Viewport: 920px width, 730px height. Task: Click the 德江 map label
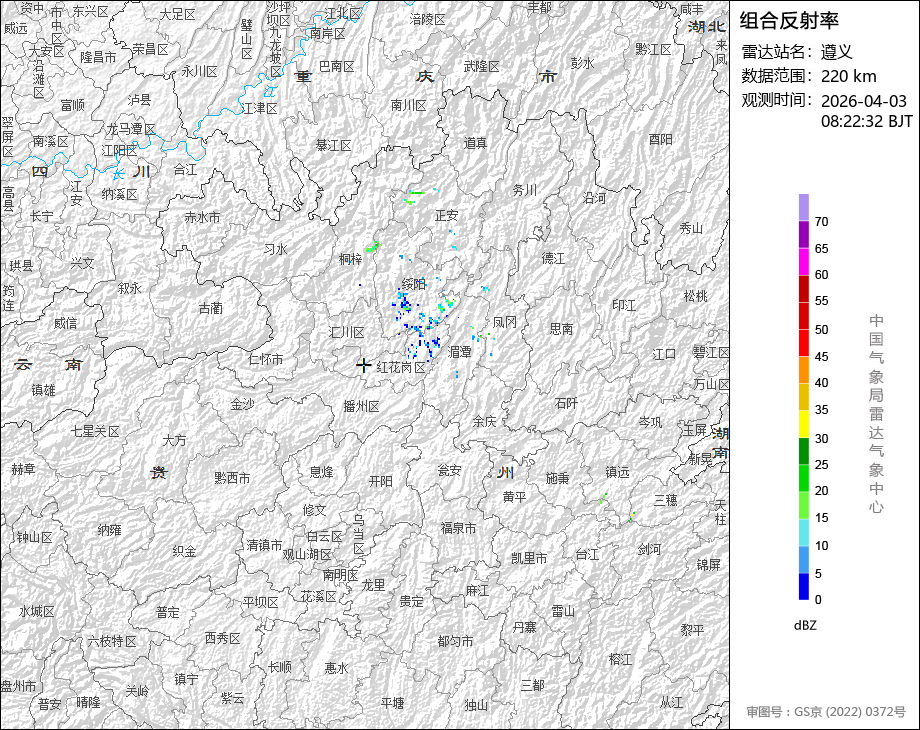coord(553,258)
